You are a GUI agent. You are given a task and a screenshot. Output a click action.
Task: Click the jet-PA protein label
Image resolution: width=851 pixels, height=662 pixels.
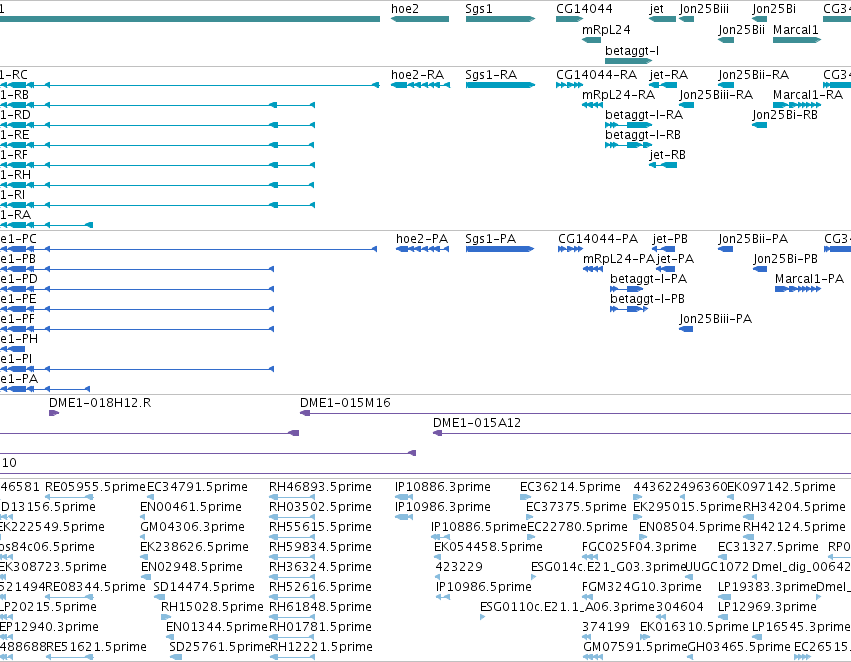[x=675, y=259]
